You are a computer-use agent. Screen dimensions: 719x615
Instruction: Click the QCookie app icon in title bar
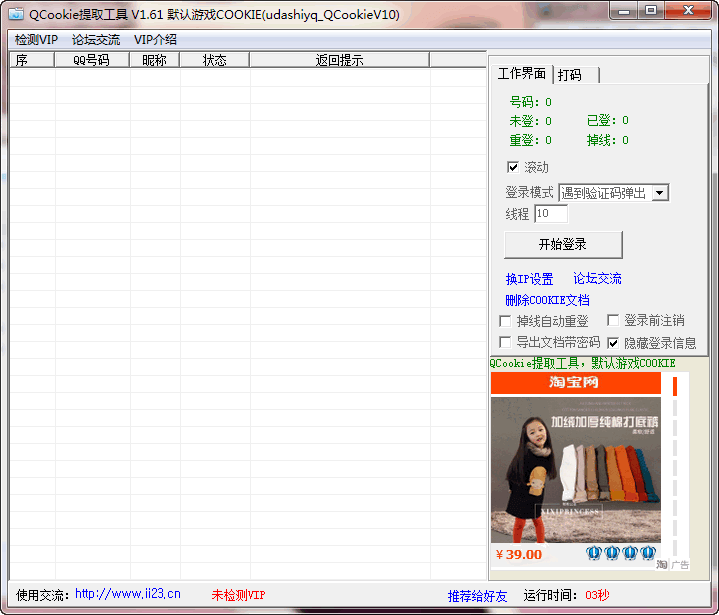pyautogui.click(x=16, y=14)
